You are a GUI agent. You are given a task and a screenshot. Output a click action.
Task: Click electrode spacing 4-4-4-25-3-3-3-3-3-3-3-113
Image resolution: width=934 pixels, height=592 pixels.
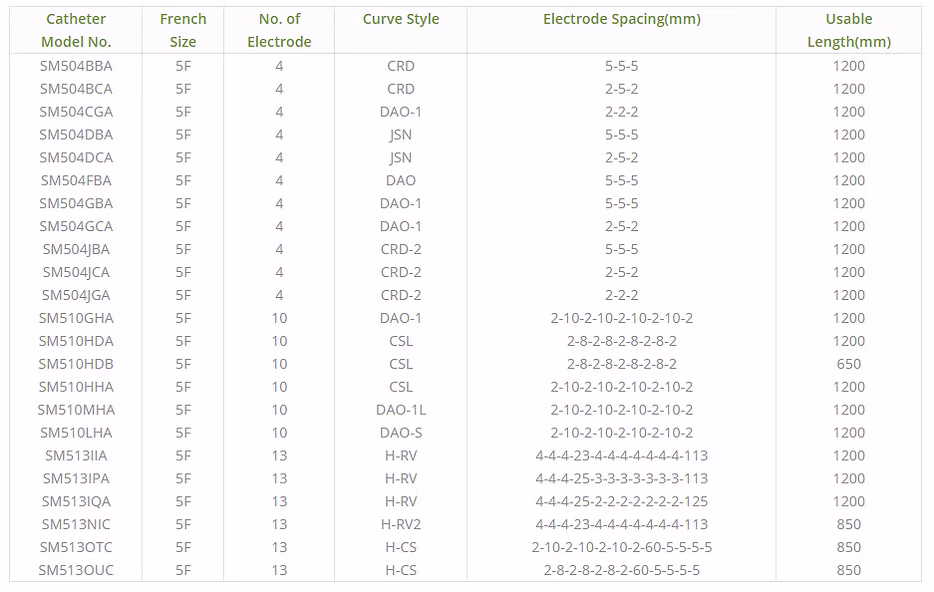(x=621, y=479)
